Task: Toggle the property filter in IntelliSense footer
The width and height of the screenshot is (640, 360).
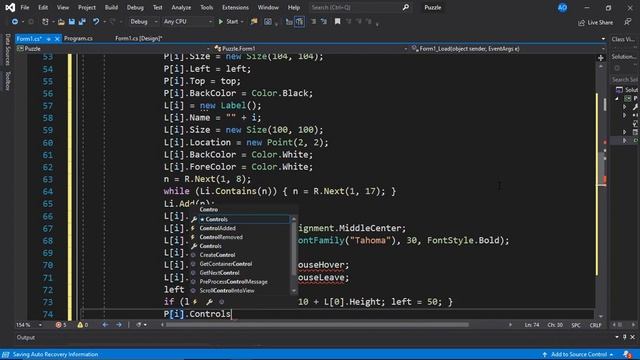Action: coord(209,302)
